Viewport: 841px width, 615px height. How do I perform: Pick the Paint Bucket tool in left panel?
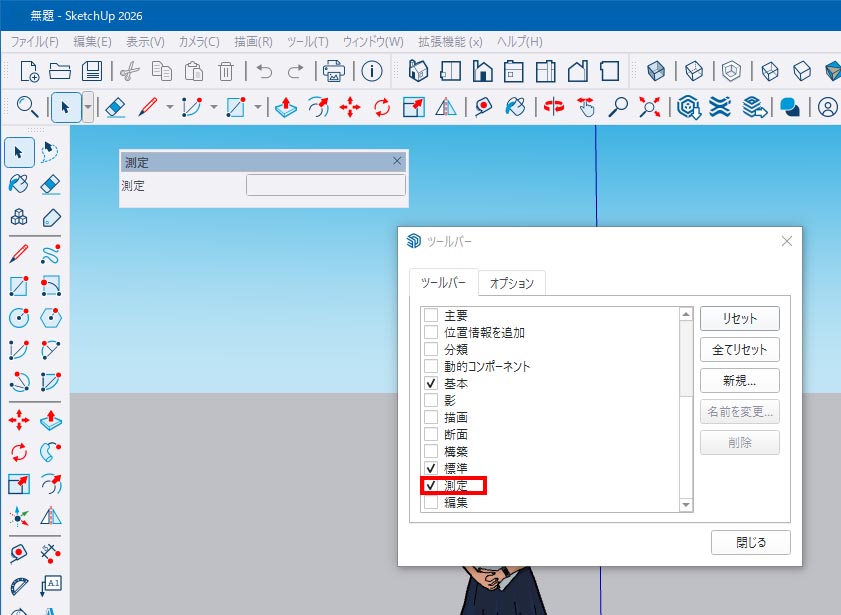pos(18,184)
